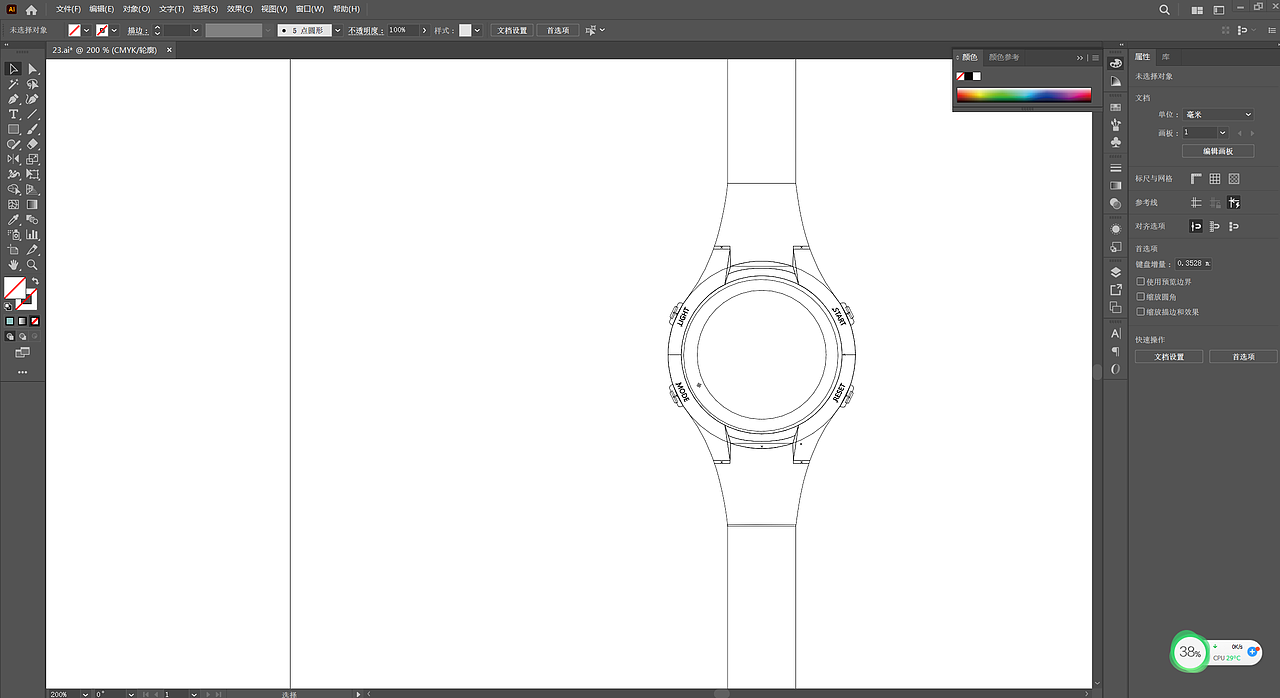The width and height of the screenshot is (1280, 698).
Task: Switch to 库 tab
Action: [x=1166, y=57]
